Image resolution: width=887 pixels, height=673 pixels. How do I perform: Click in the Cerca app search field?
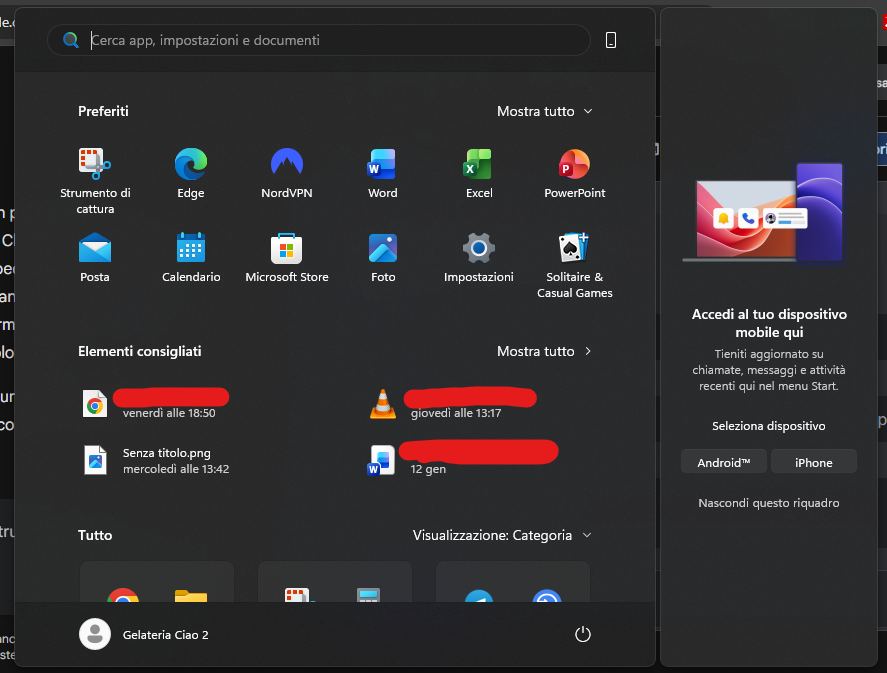[319, 40]
